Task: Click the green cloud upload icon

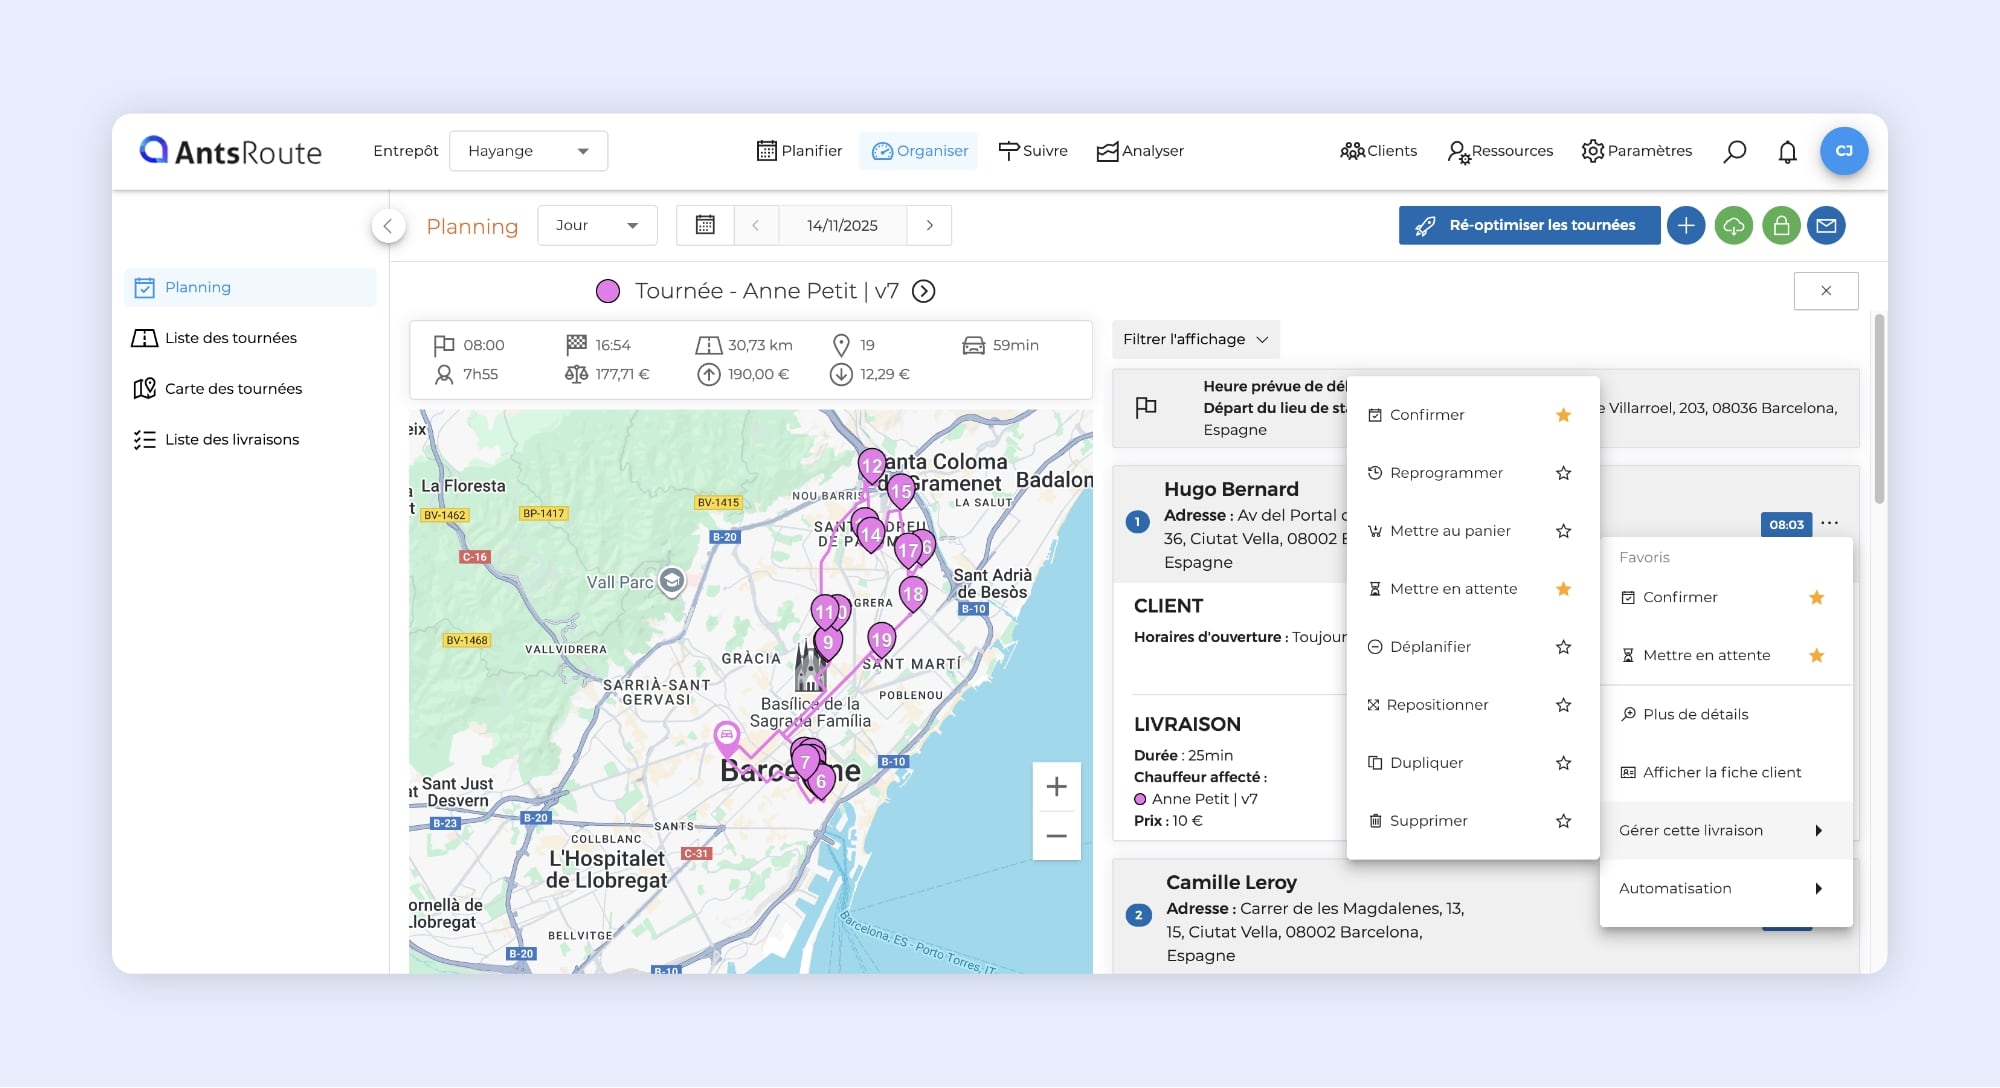Action: (x=1733, y=225)
